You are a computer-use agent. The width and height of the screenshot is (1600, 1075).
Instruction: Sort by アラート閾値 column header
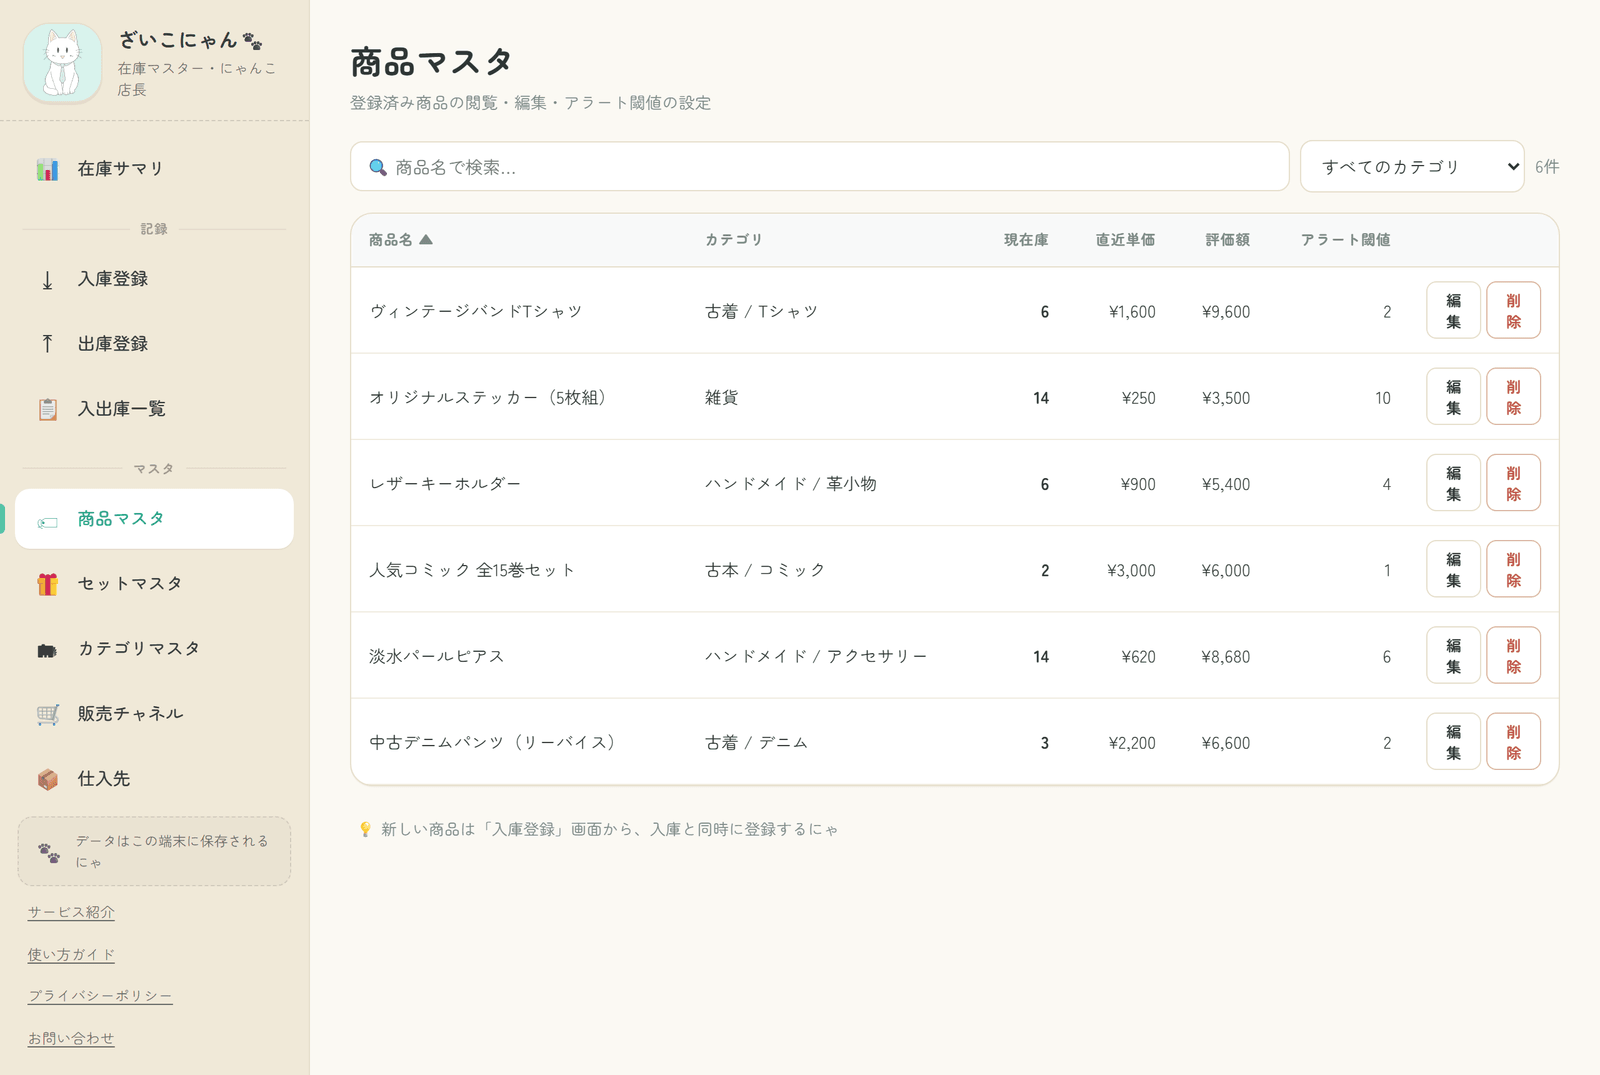click(x=1345, y=239)
